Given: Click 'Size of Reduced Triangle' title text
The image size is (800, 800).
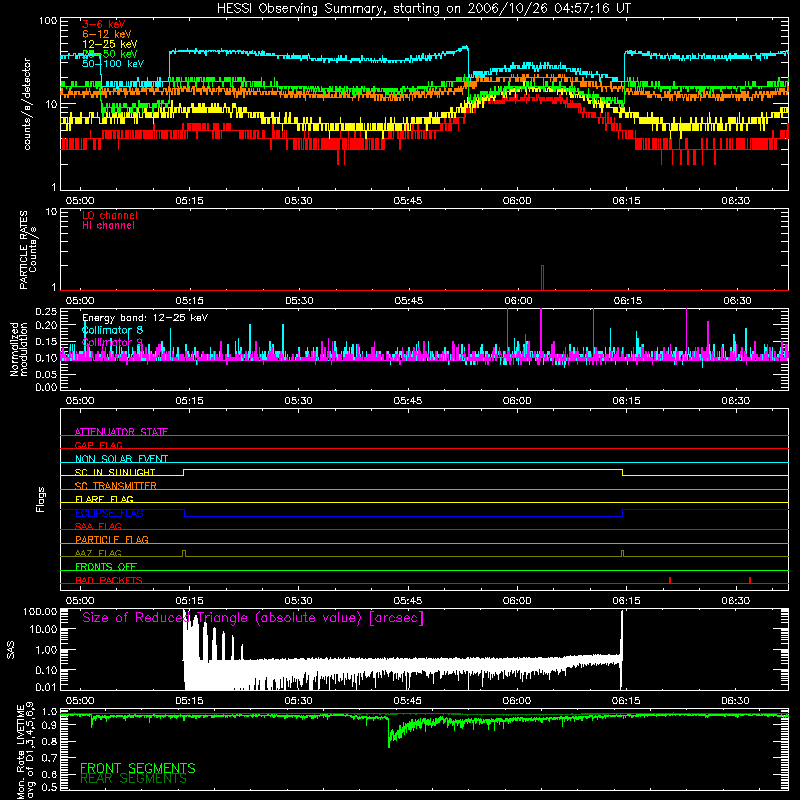Looking at the screenshot, I should (253, 618).
